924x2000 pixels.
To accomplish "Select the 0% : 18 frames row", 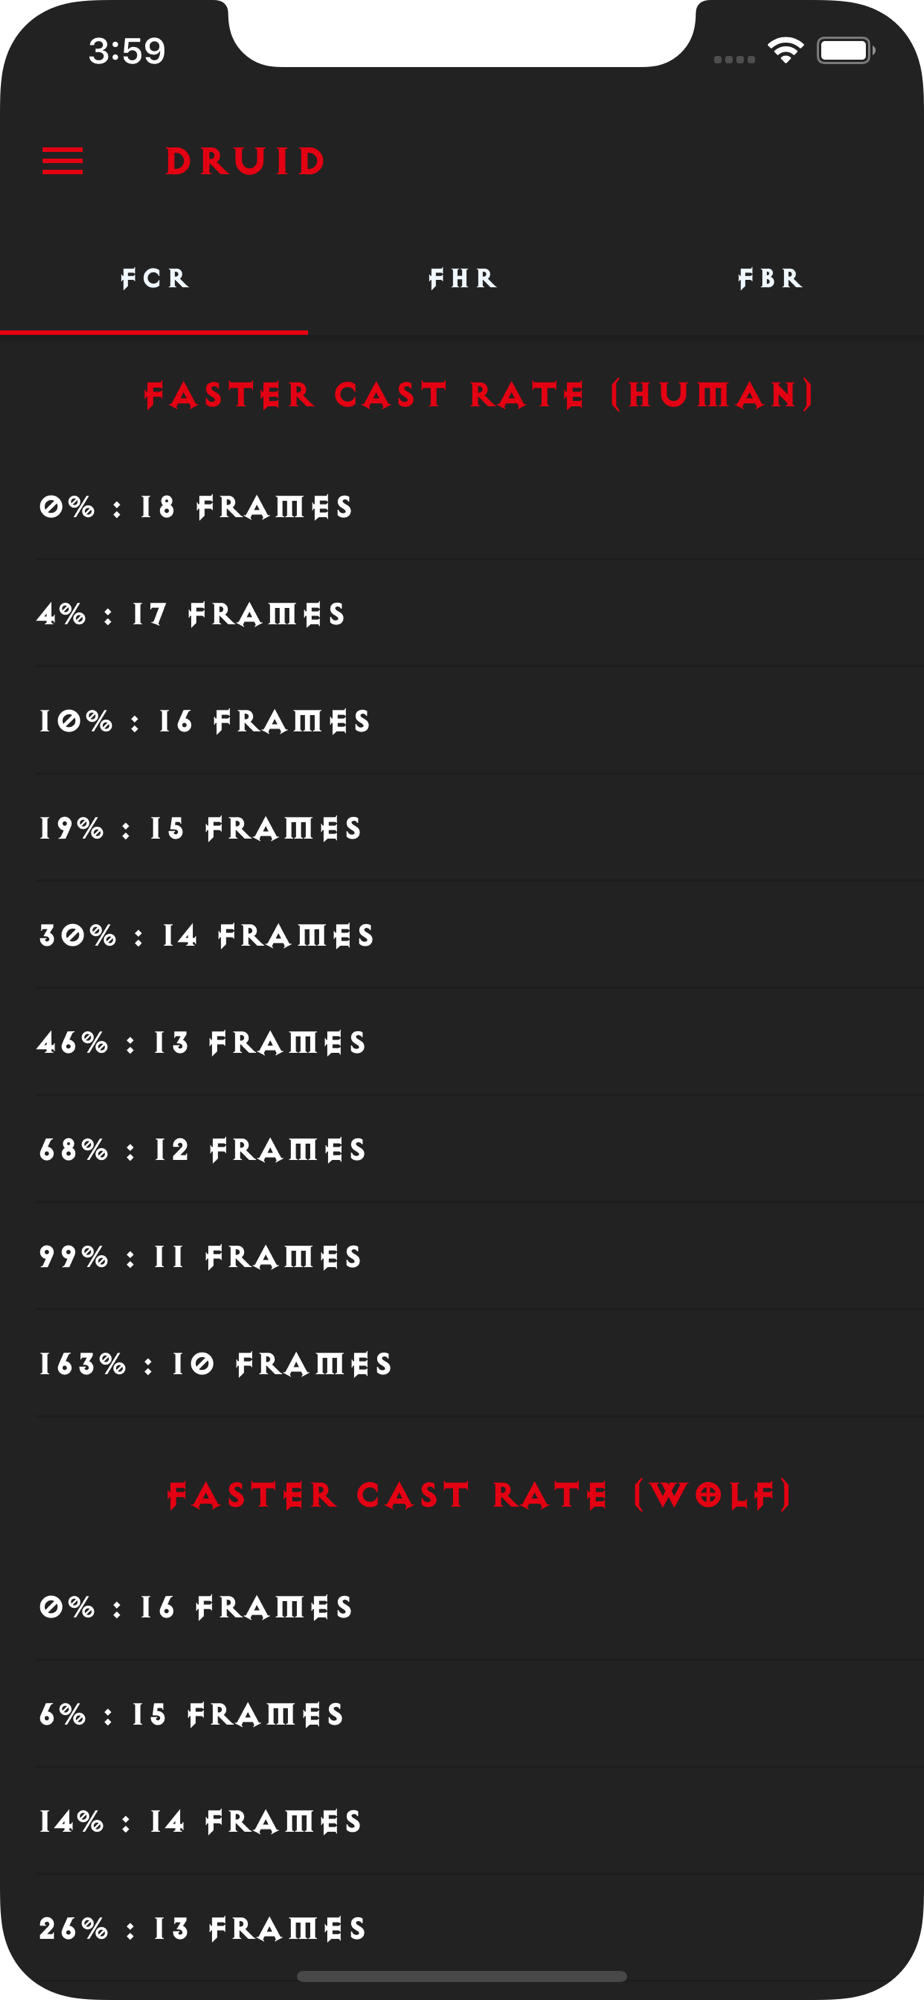I will point(480,507).
